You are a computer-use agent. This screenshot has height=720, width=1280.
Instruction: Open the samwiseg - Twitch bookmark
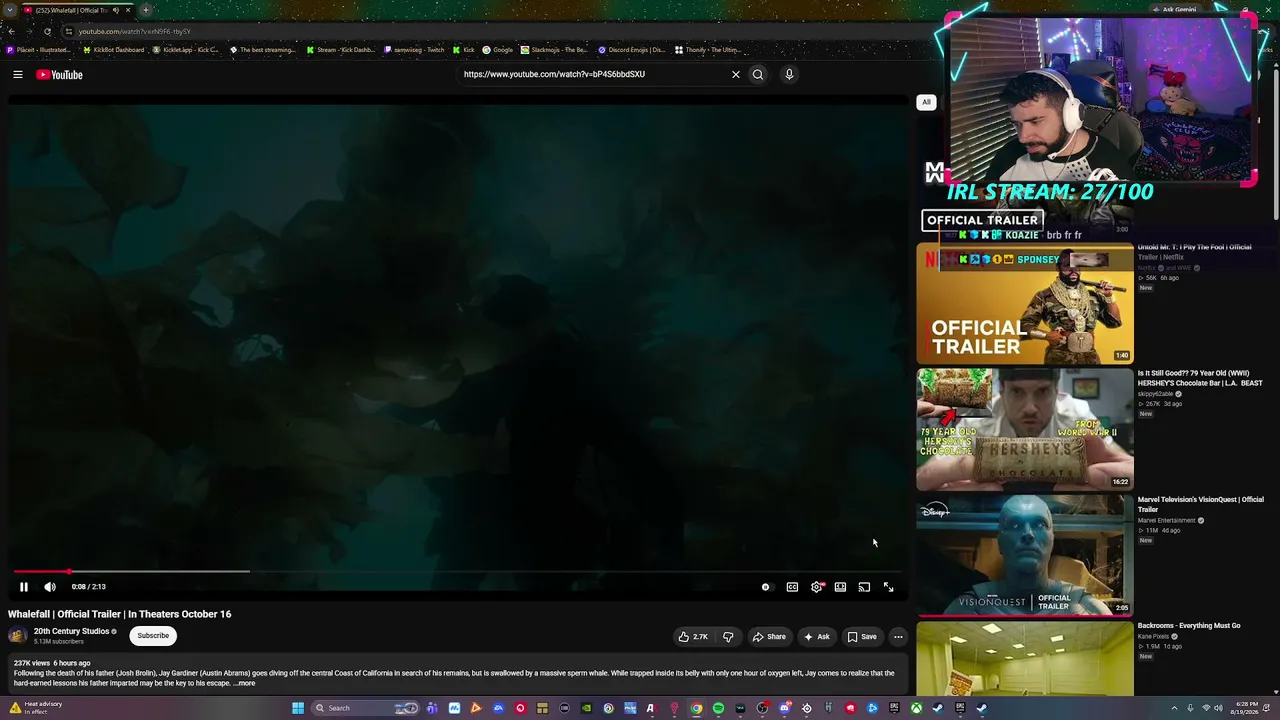pos(414,50)
